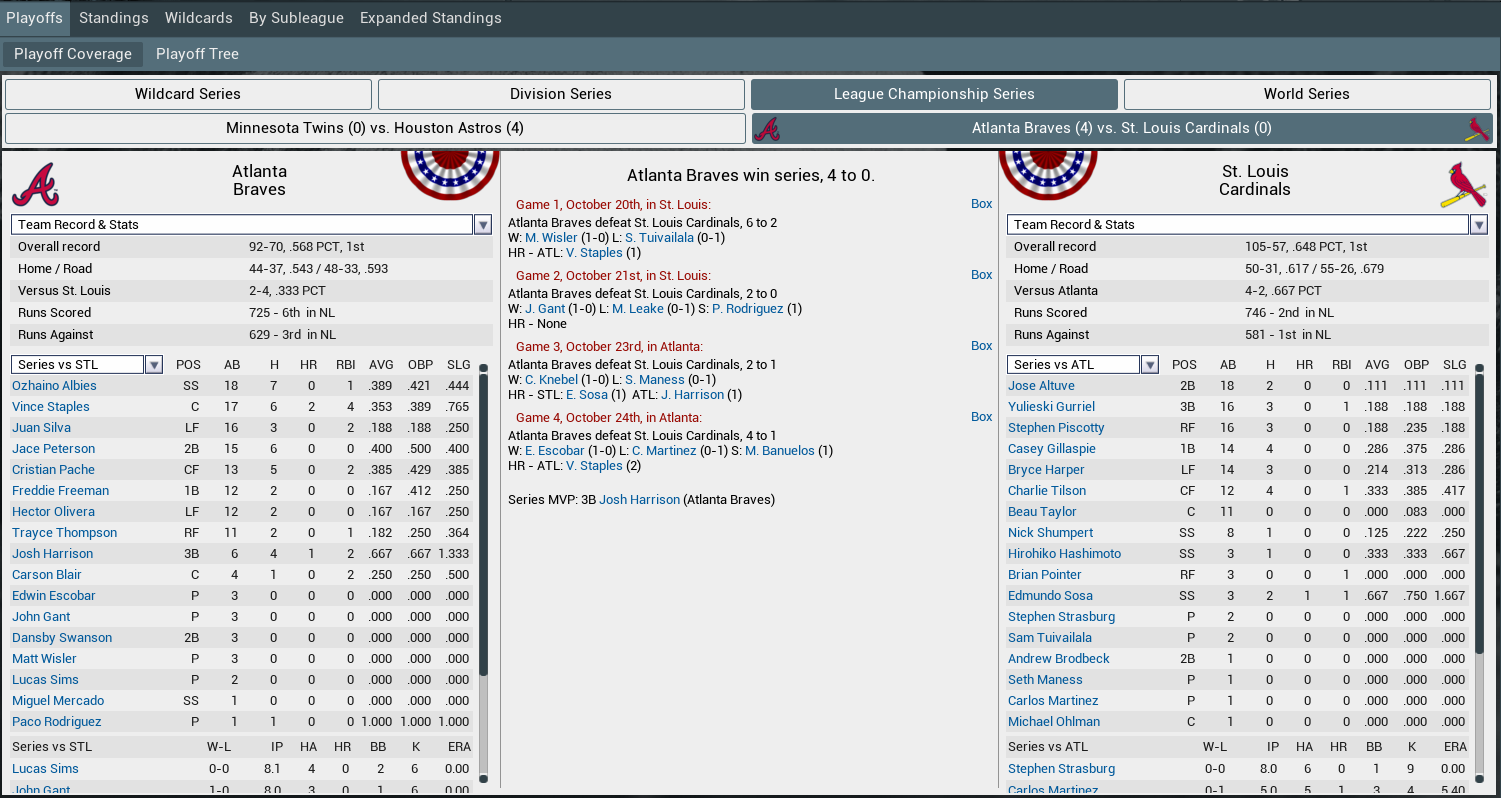Image resolution: width=1501 pixels, height=798 pixels.
Task: Open the Playoff Tree tab
Action: point(197,54)
